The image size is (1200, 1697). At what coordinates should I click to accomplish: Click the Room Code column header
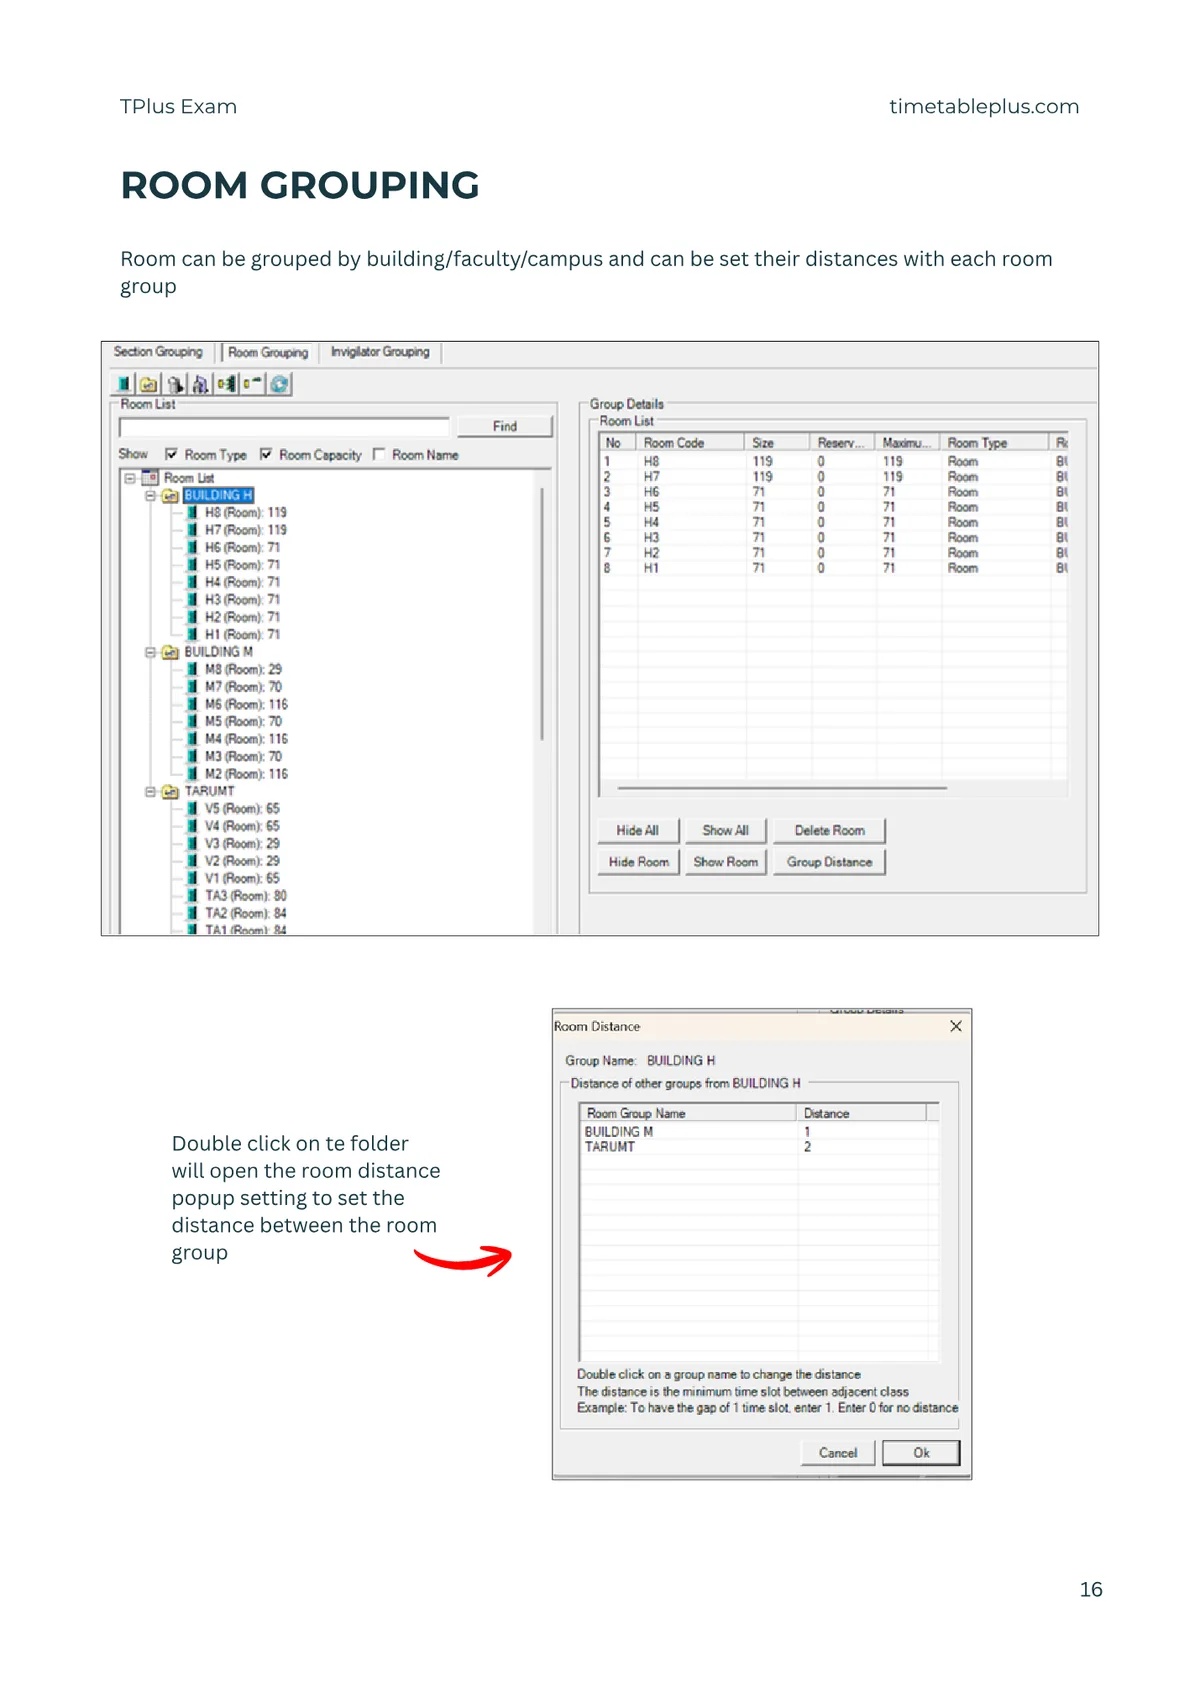click(690, 443)
